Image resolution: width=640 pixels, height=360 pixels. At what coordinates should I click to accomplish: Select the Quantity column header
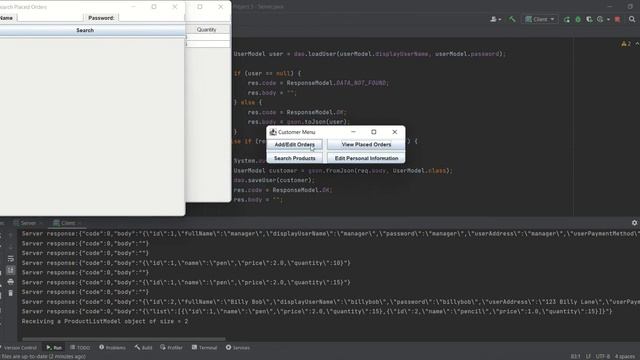click(207, 29)
